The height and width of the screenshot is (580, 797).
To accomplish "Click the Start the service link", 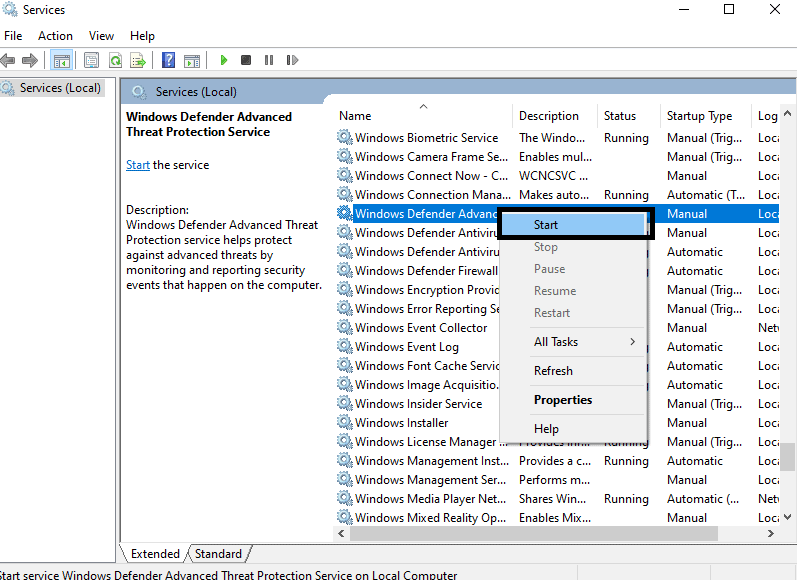I will click(138, 165).
